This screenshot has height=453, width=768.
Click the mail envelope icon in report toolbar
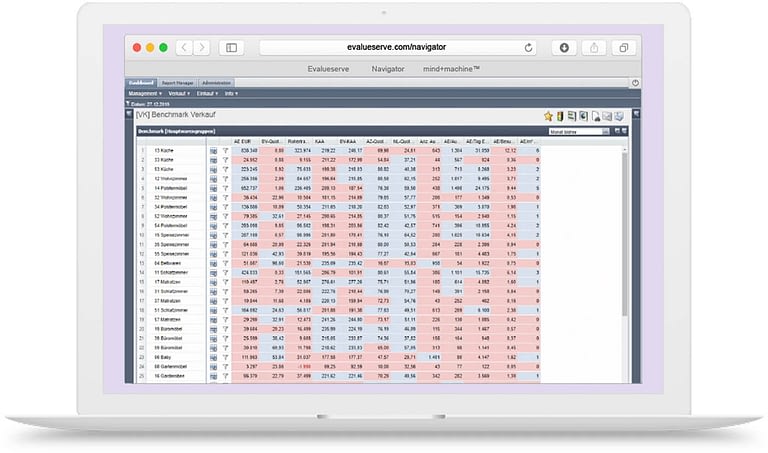pos(607,116)
